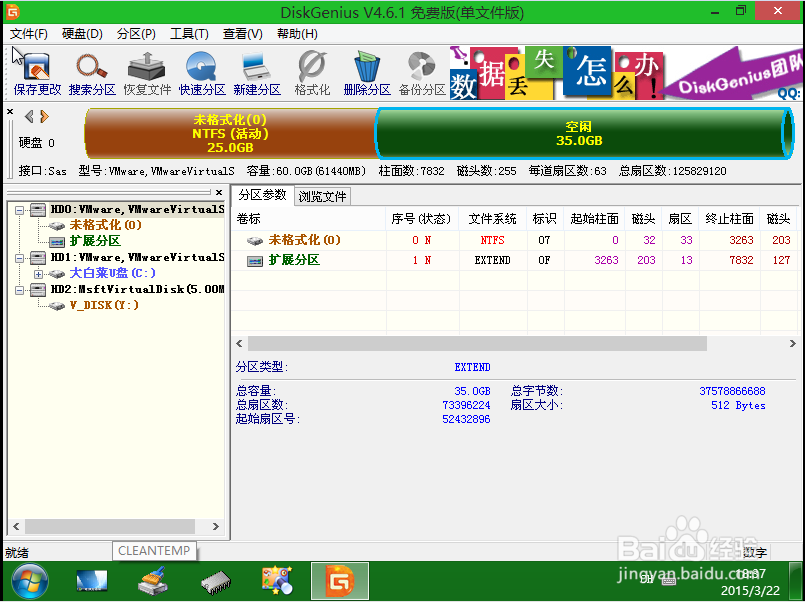Click the green 空闲 35.0GB free space bar
The height and width of the screenshot is (602, 805).
[x=584, y=133]
